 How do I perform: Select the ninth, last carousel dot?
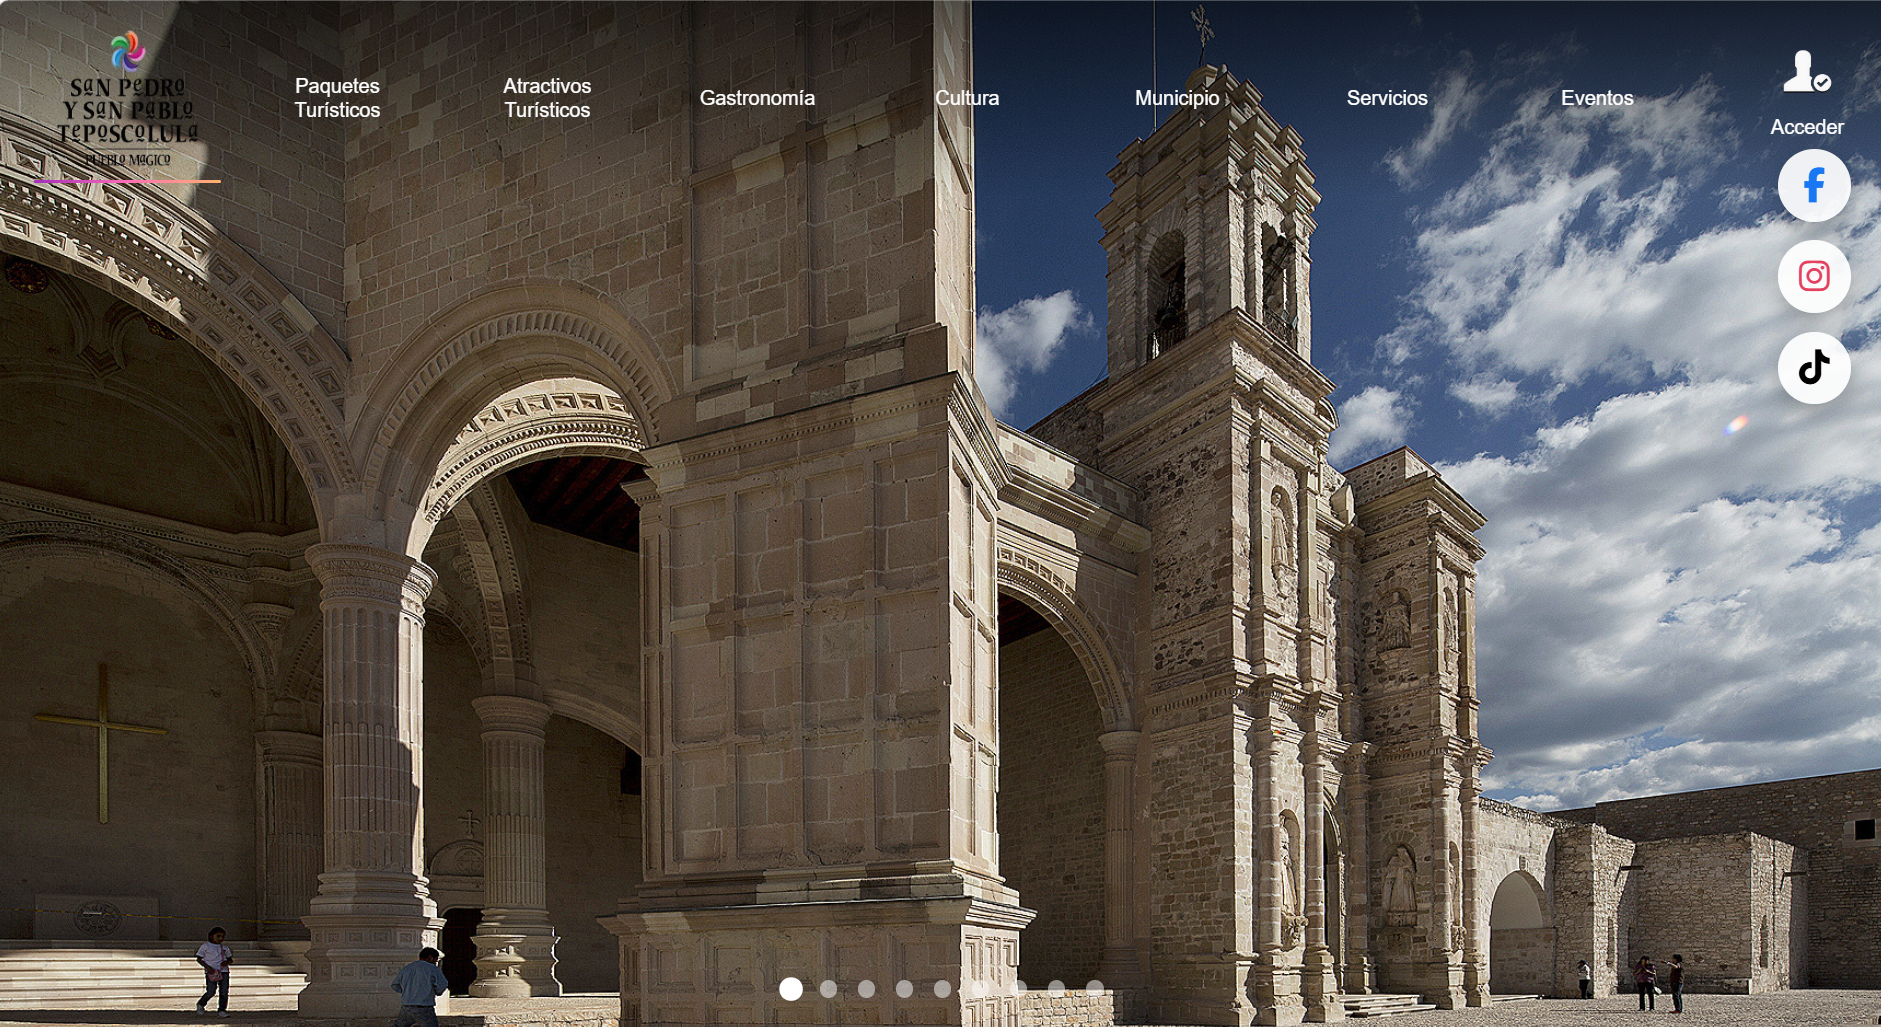[x=1095, y=989]
